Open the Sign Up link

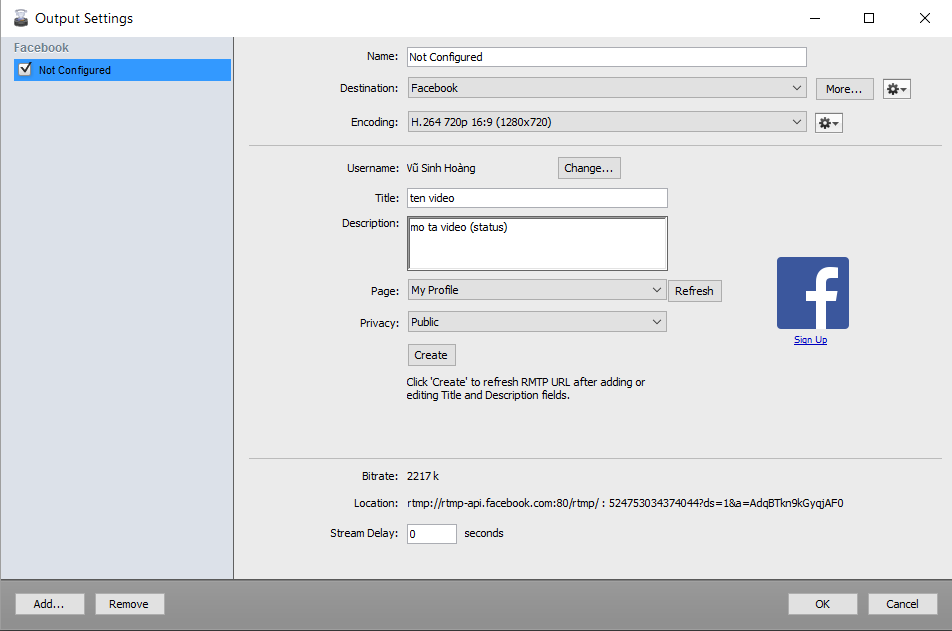tap(810, 340)
